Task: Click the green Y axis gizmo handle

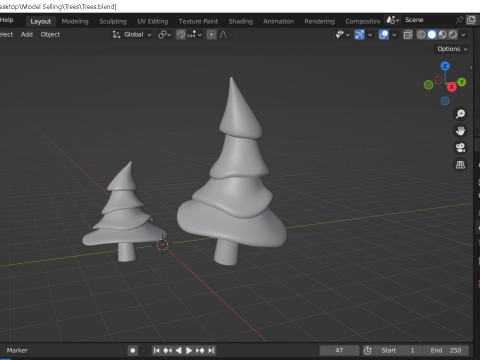Action: (462, 82)
